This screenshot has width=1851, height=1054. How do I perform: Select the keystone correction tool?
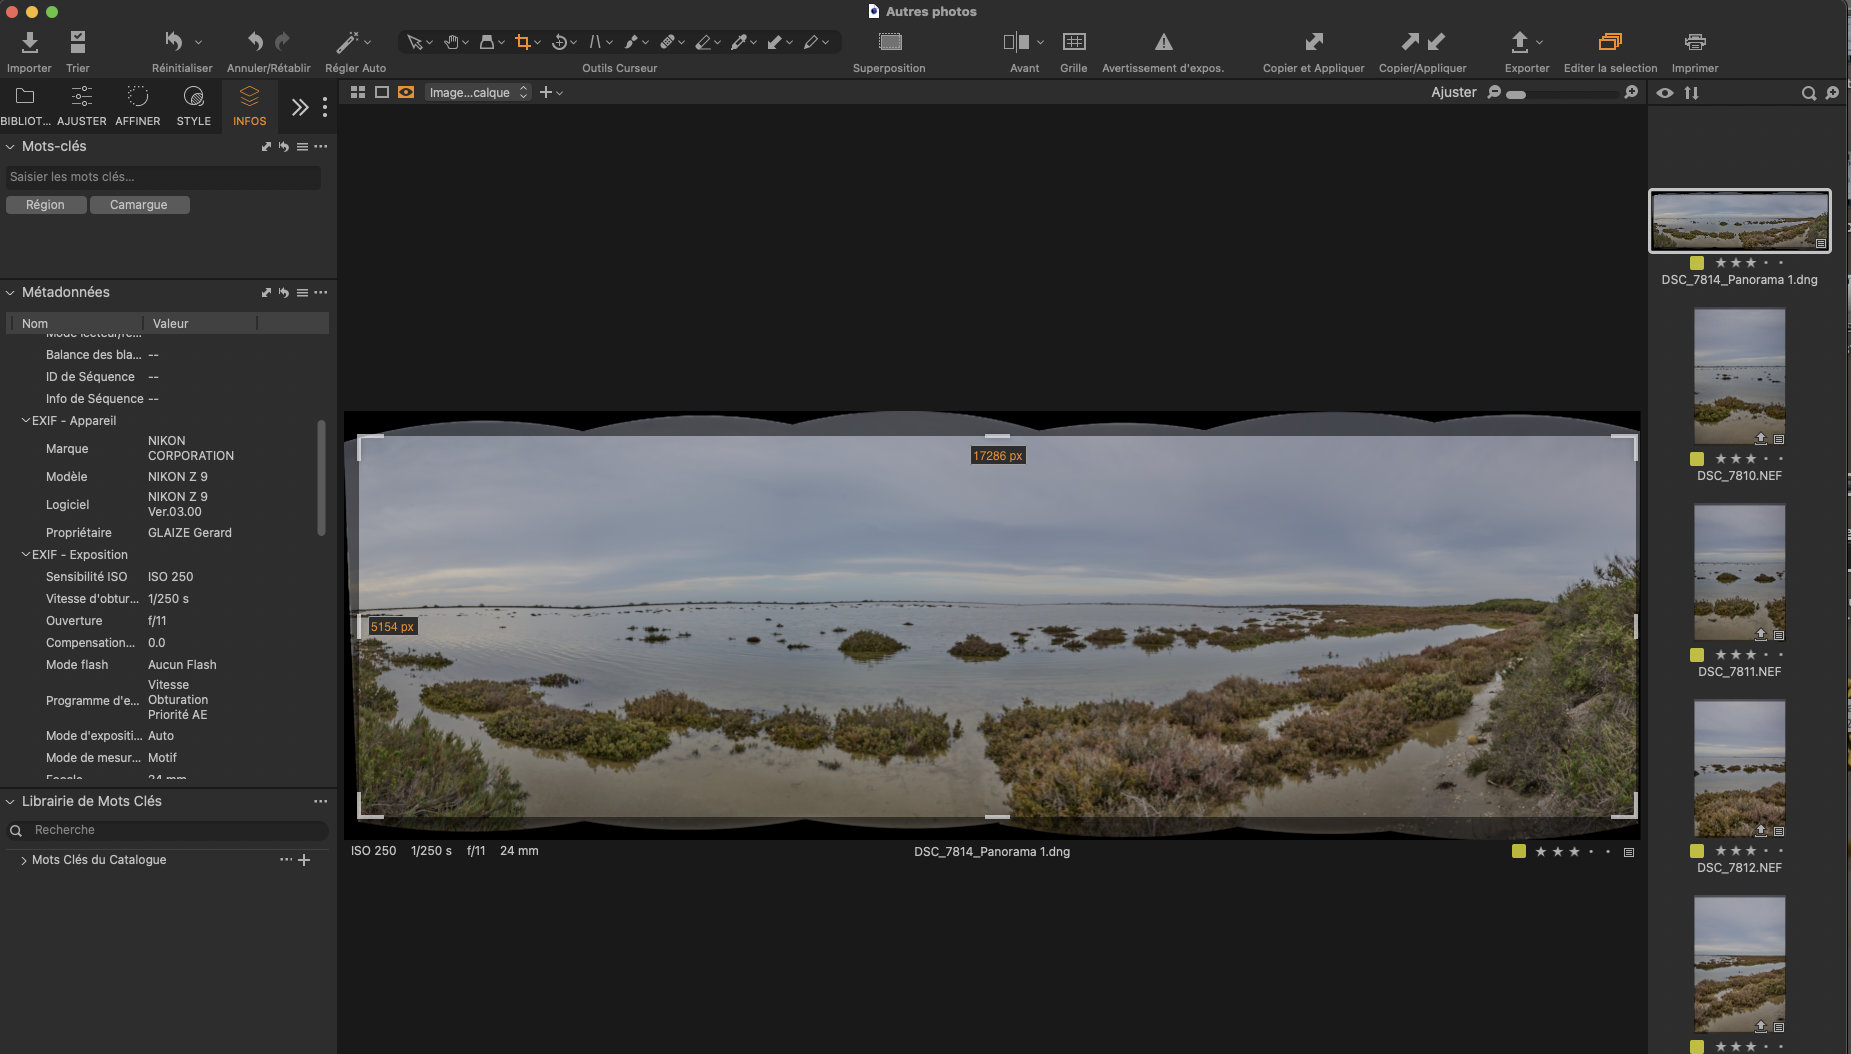pyautogui.click(x=595, y=42)
